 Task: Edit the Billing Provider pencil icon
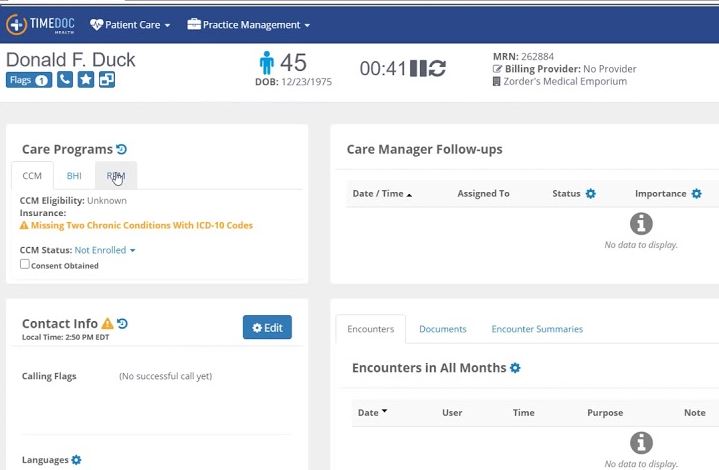[x=497, y=69]
